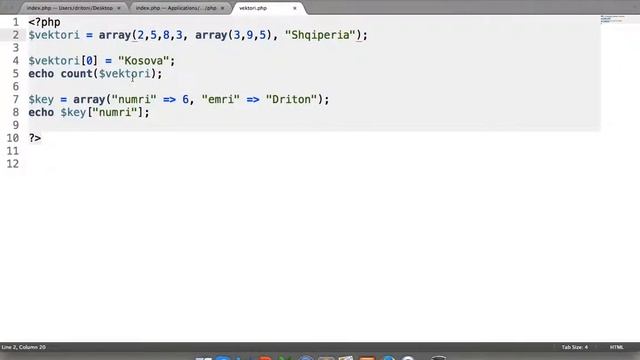Switch to the index.php Desktop tab
This screenshot has width=640, height=360.
pyautogui.click(x=69, y=8)
